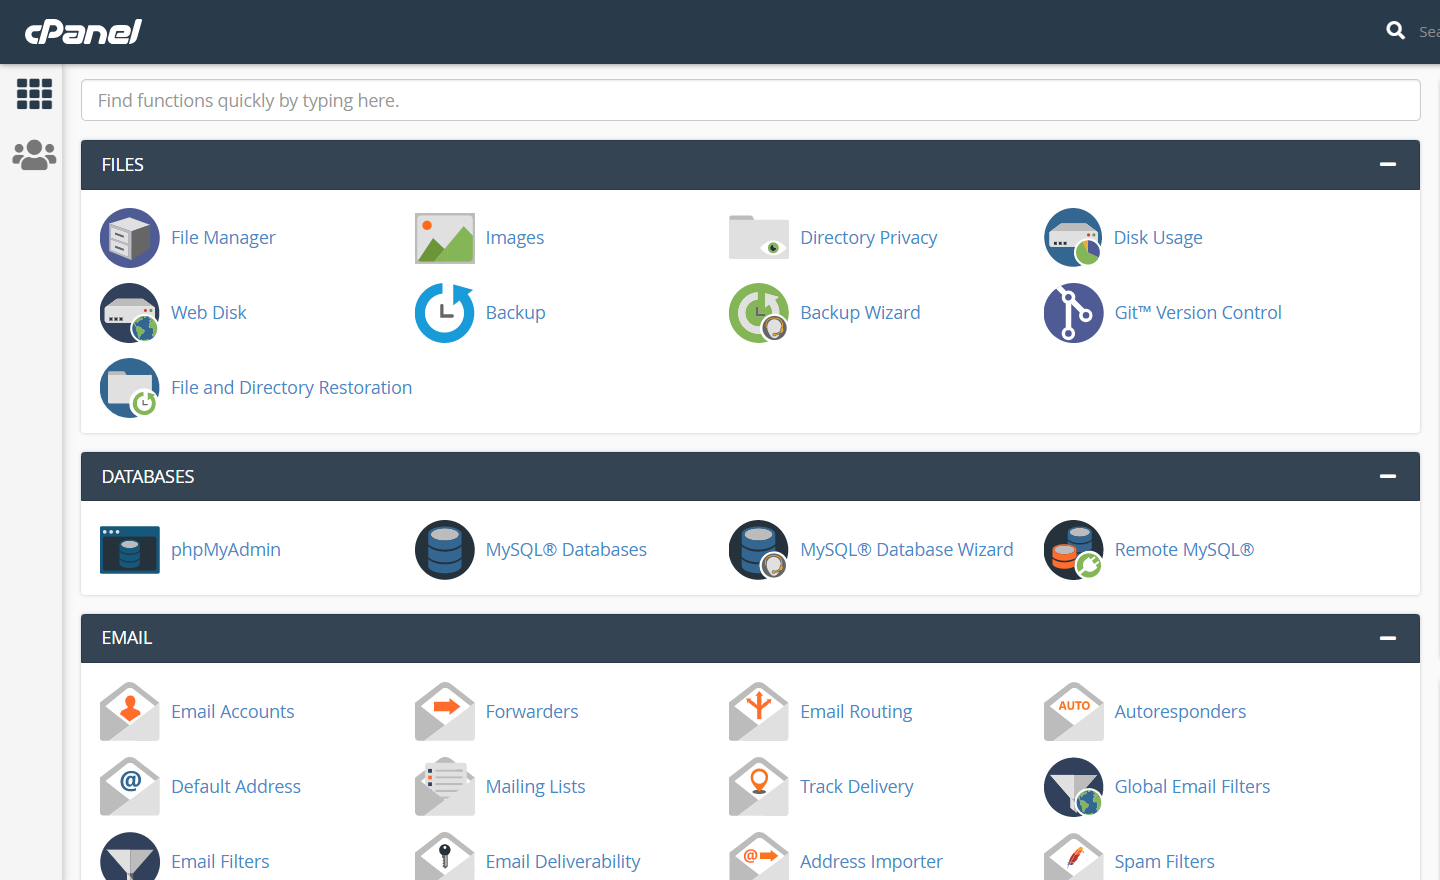Image resolution: width=1440 pixels, height=880 pixels.
Task: Open the sidebar Home grid icon
Action: (34, 94)
